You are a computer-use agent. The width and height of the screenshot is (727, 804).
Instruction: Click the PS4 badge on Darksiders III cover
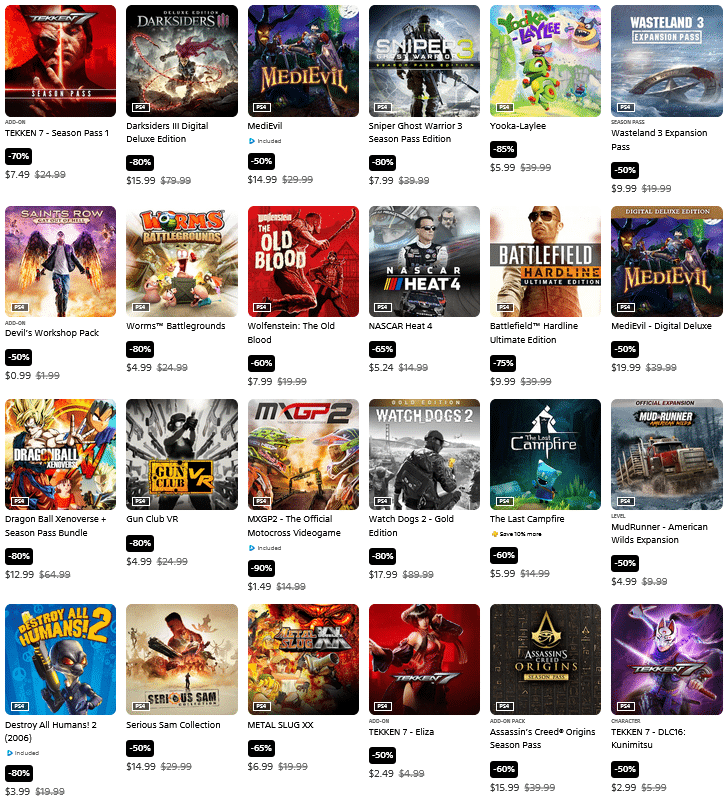140,107
